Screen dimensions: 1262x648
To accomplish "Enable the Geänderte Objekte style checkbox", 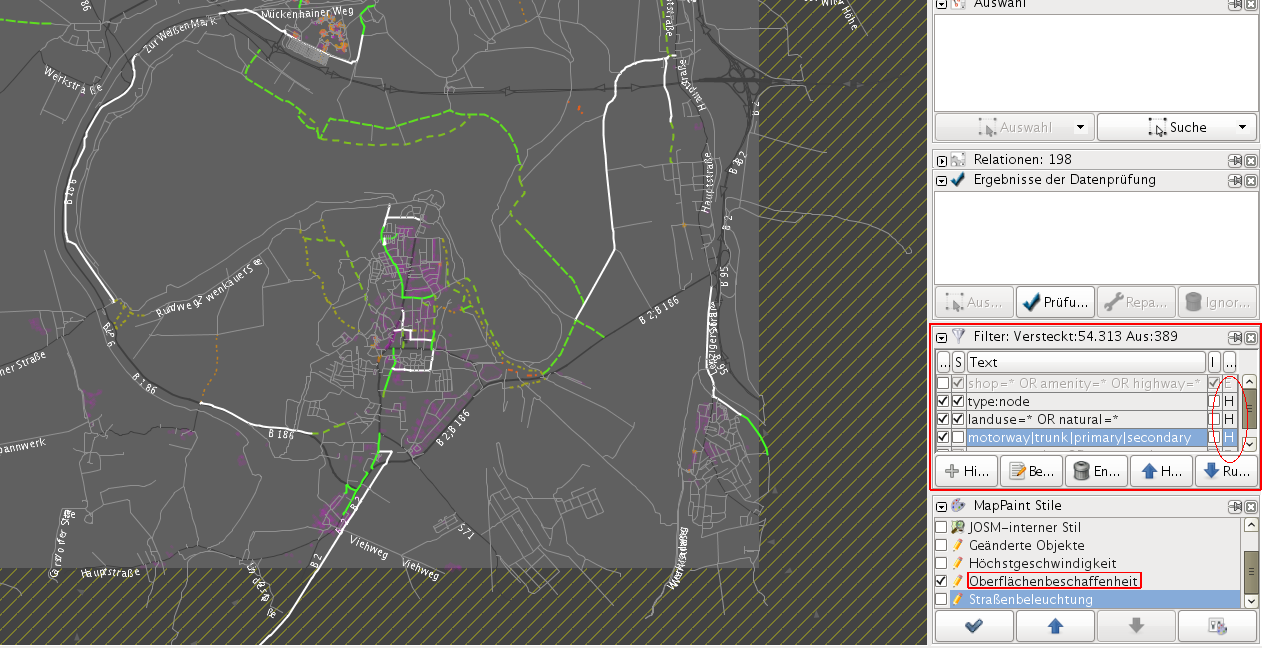I will (940, 545).
